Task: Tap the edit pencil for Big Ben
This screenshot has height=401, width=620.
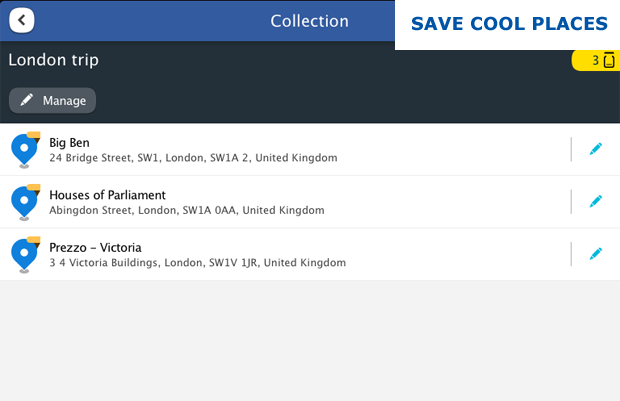Action: point(596,149)
